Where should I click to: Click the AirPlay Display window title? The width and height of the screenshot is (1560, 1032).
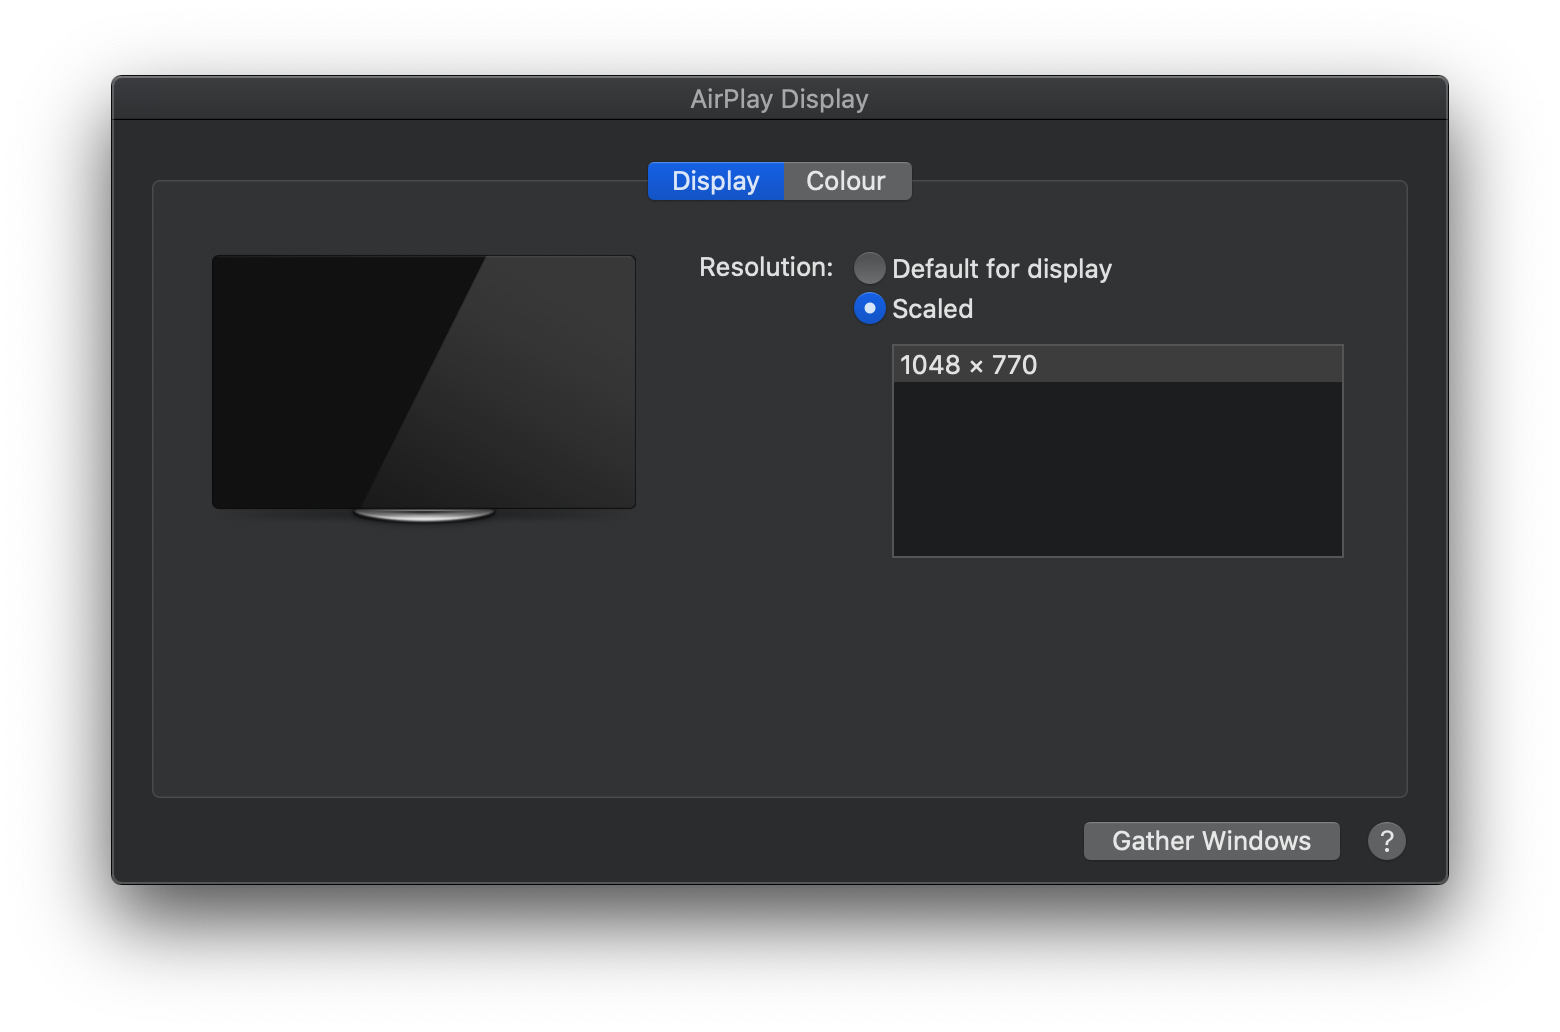tap(779, 99)
